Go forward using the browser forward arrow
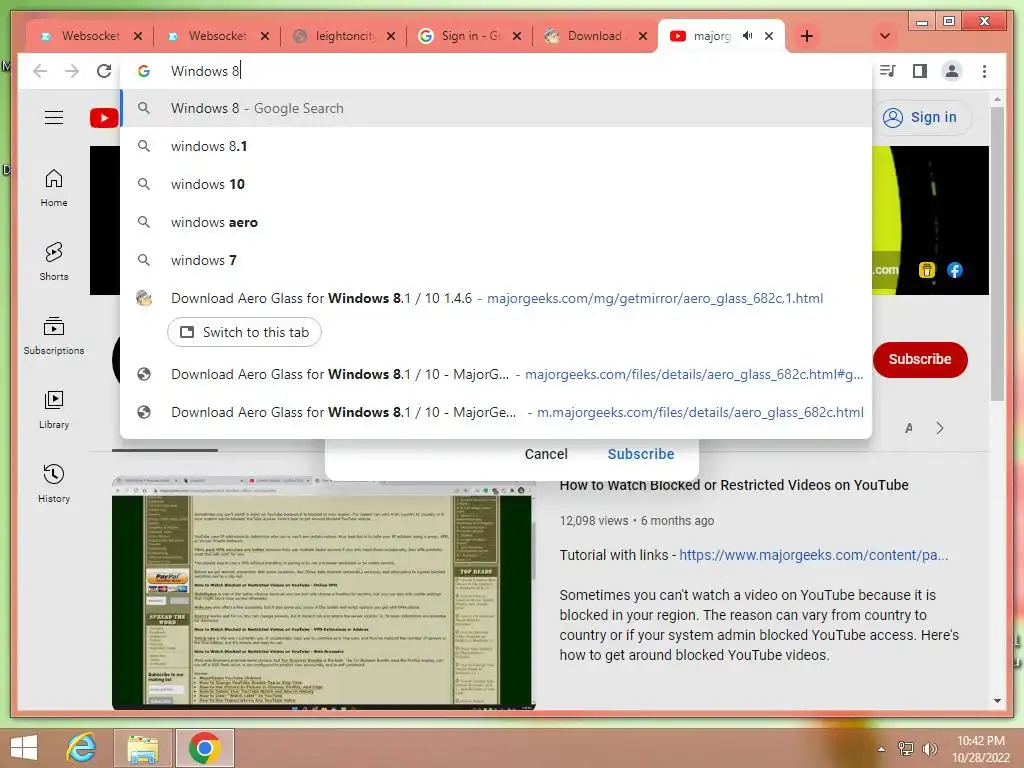Screen dimensions: 1024x768 pyautogui.click(x=72, y=71)
